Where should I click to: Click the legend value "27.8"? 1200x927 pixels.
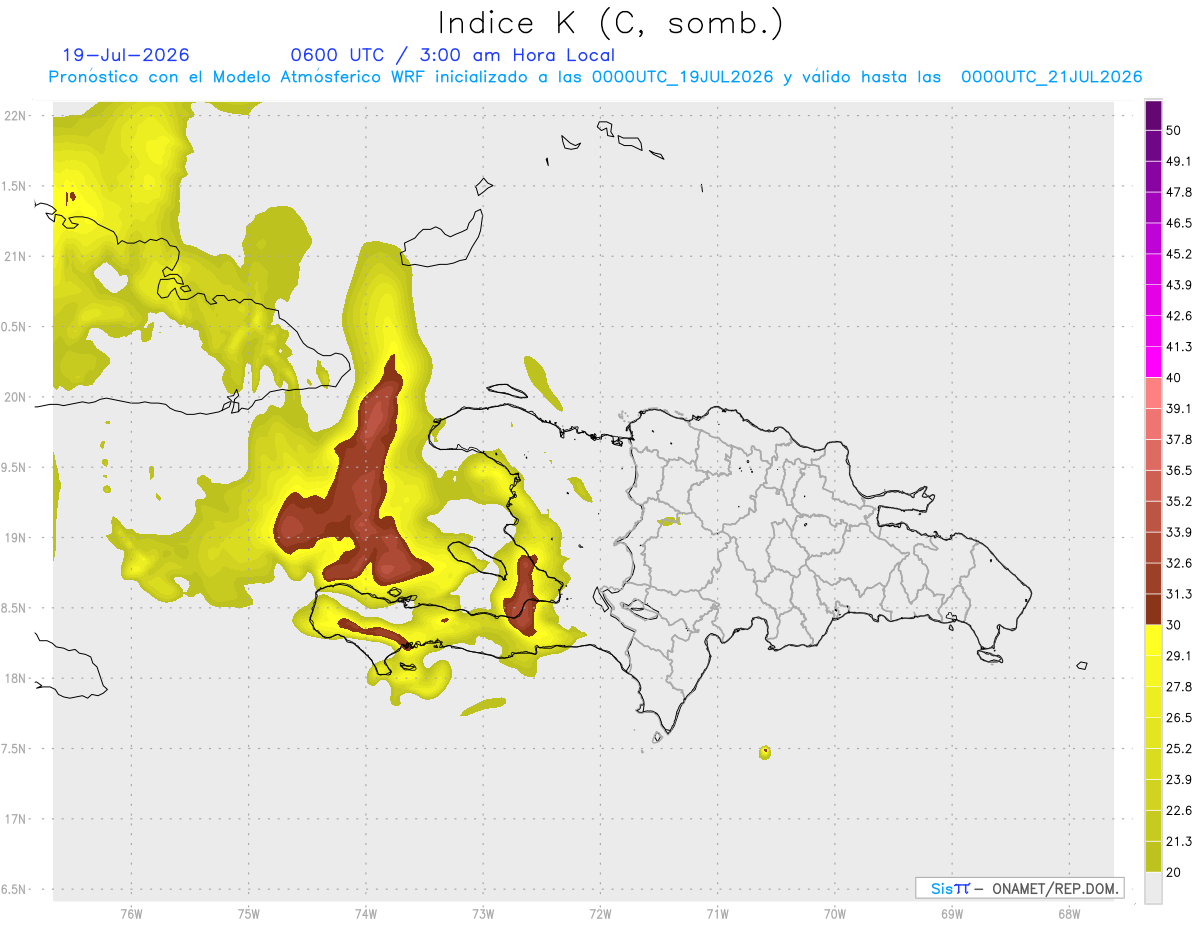[1179, 687]
